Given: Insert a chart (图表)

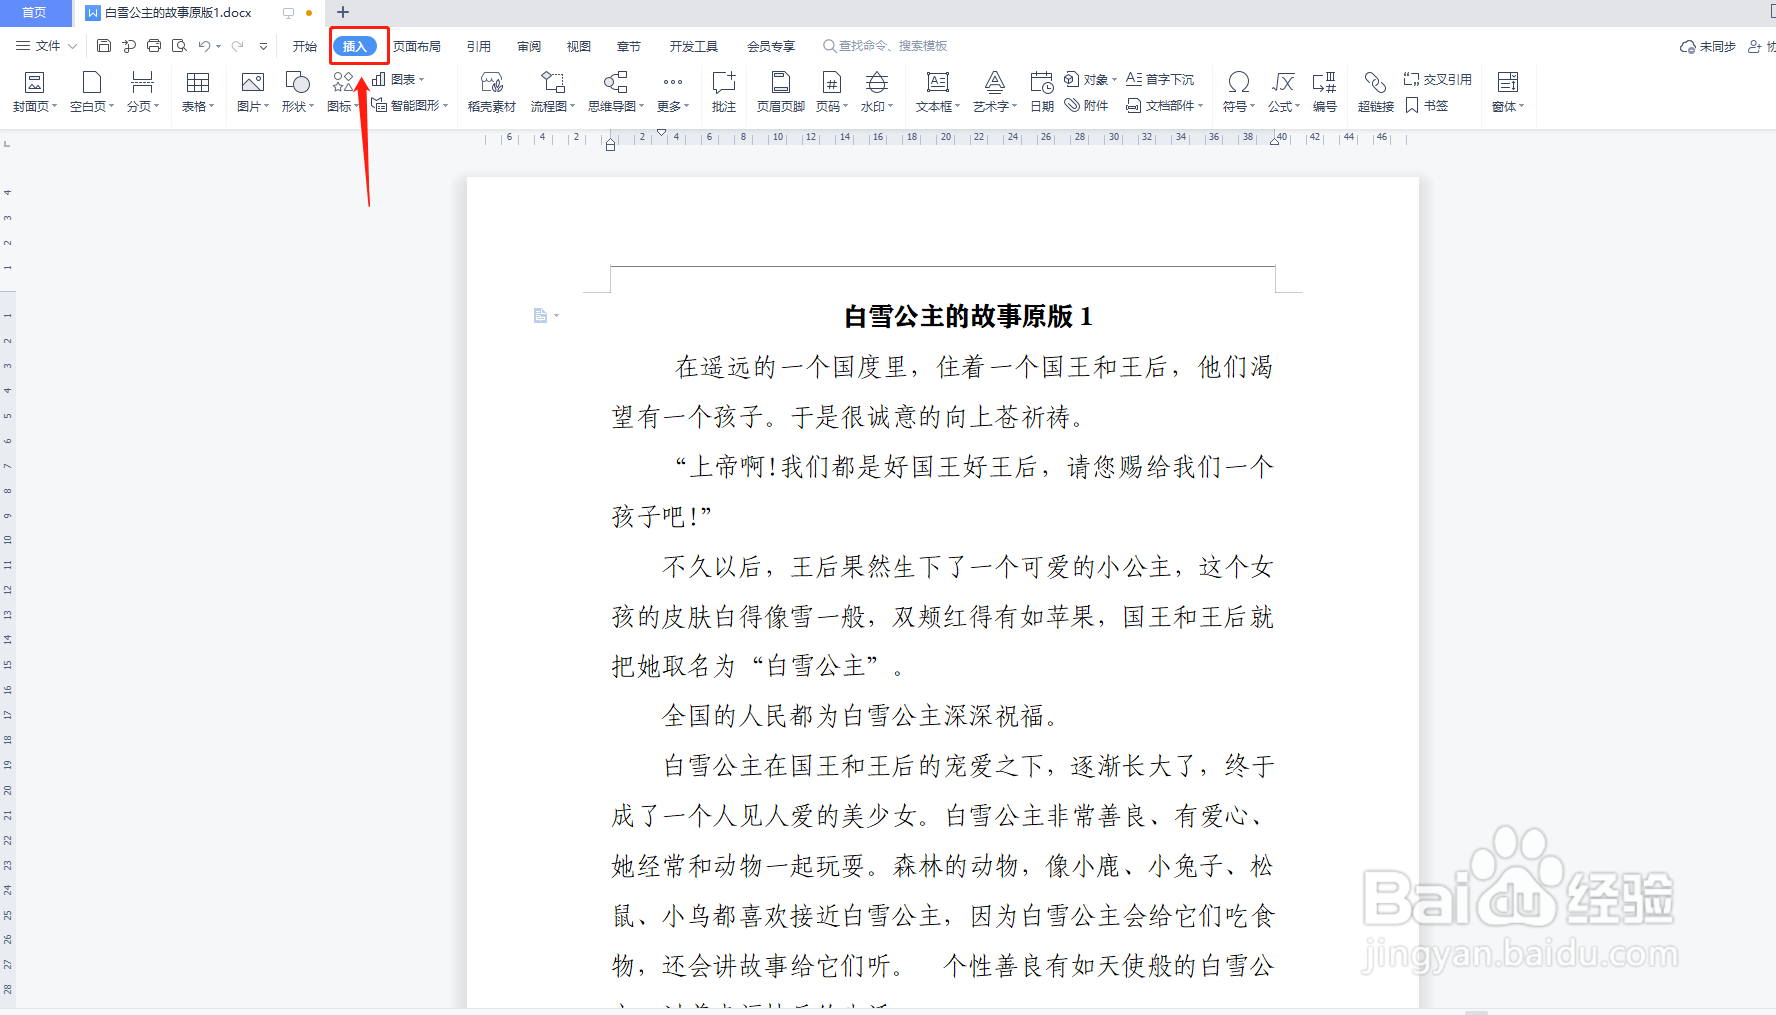Looking at the screenshot, I should (398, 79).
